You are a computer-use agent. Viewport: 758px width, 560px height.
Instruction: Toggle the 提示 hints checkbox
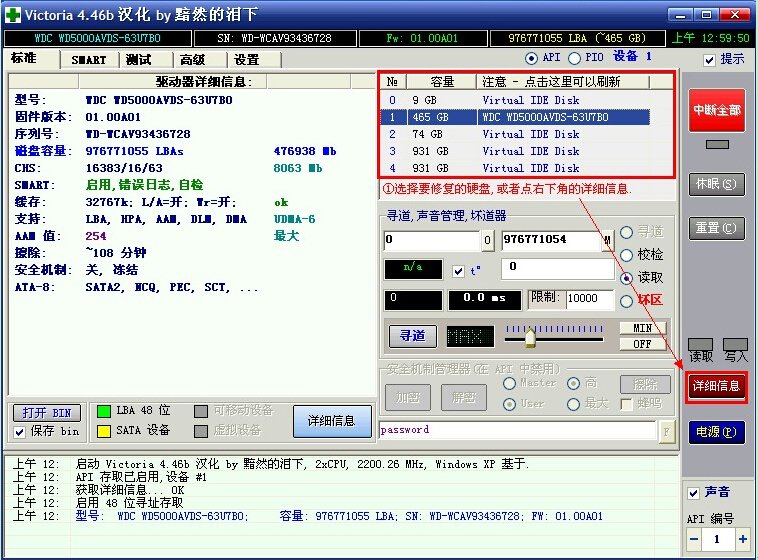(x=709, y=60)
